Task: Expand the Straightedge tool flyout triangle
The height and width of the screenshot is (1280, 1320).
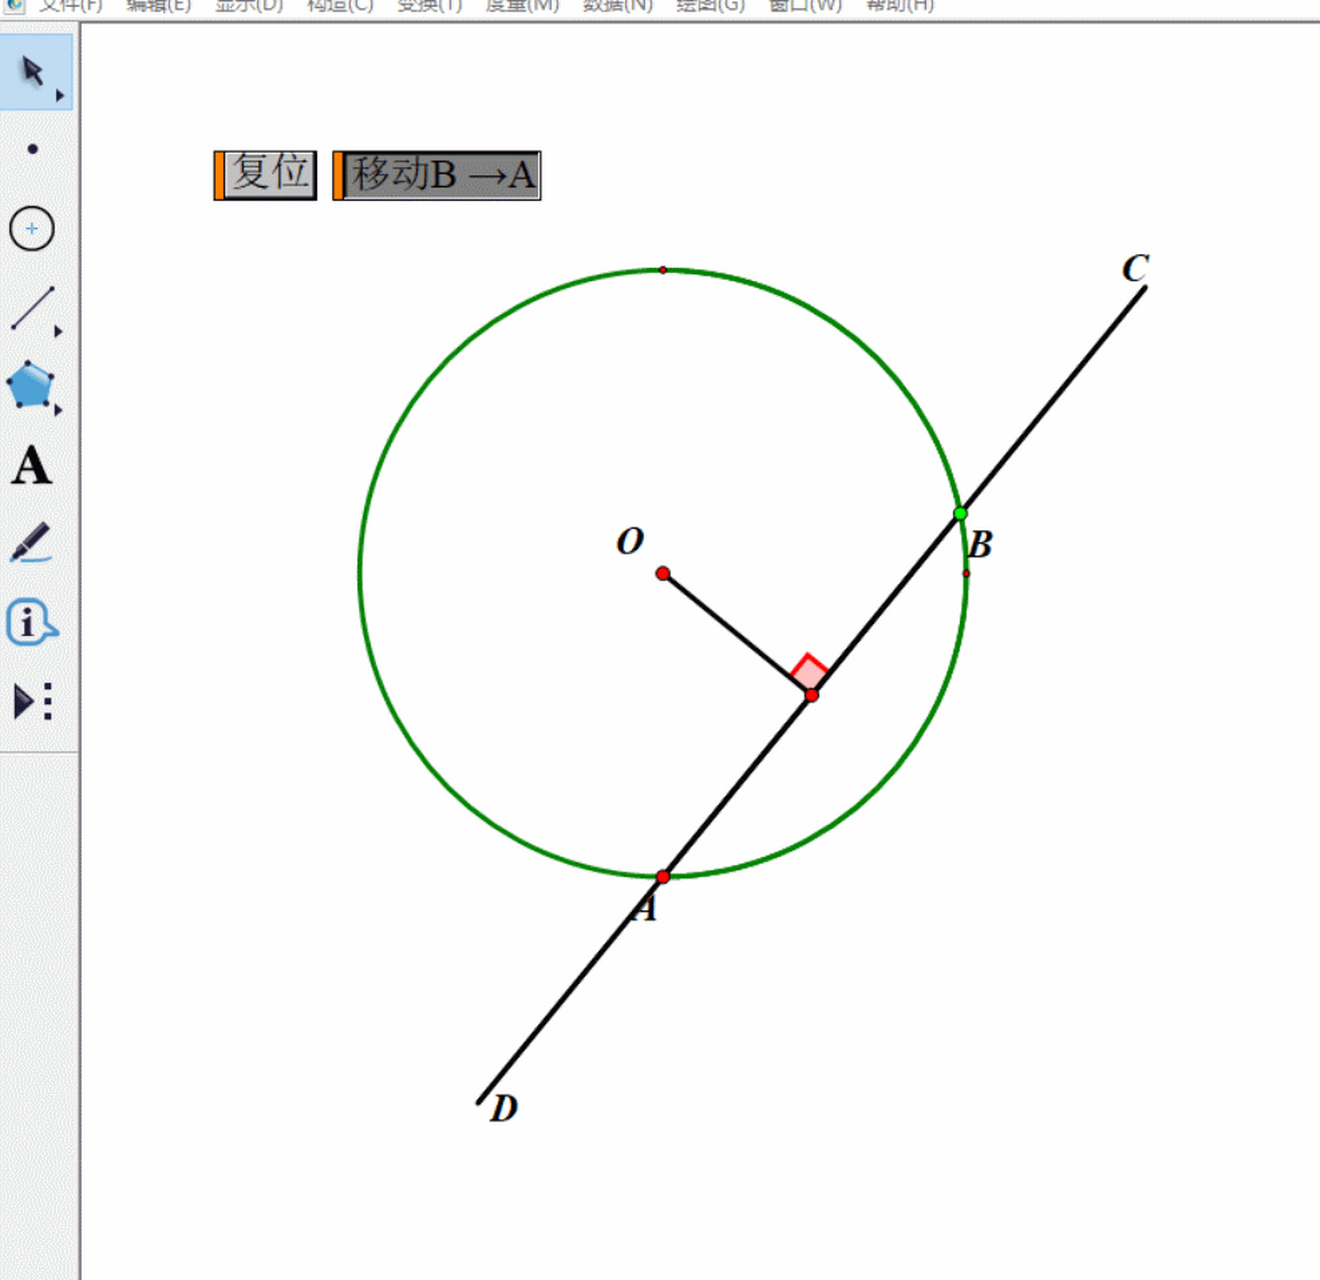Action: [x=58, y=331]
